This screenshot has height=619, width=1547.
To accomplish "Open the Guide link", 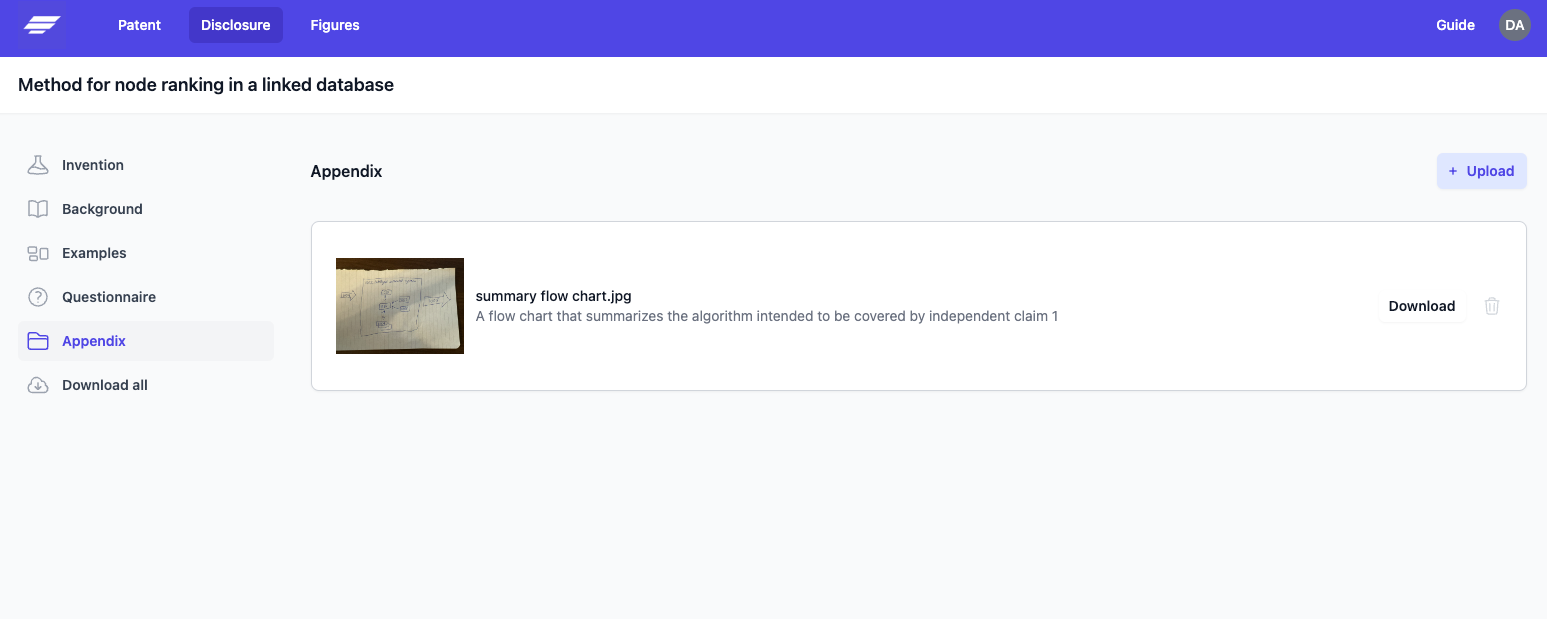I will click(1455, 24).
